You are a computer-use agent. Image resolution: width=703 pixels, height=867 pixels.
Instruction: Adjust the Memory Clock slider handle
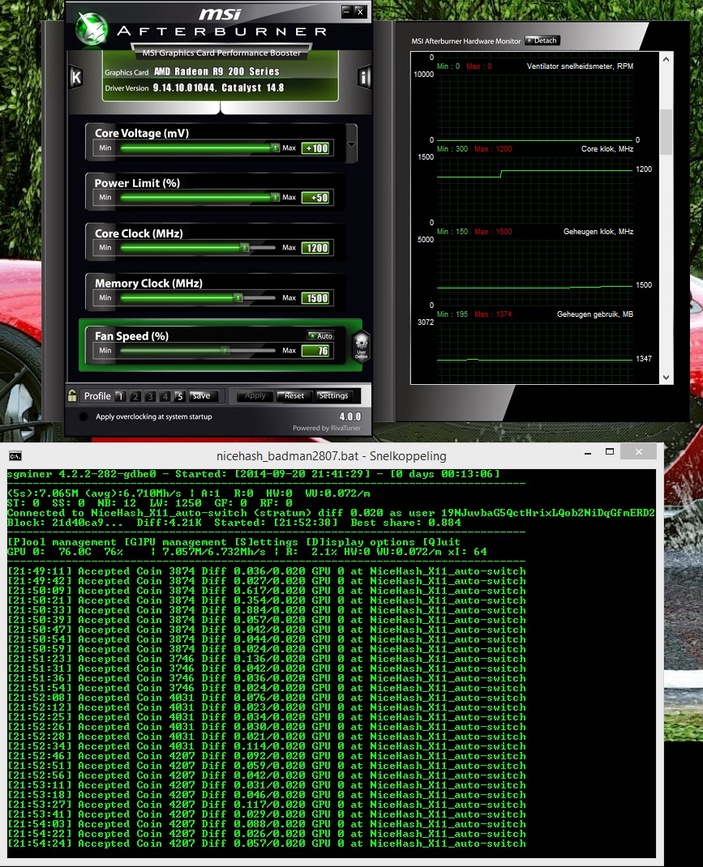238,297
